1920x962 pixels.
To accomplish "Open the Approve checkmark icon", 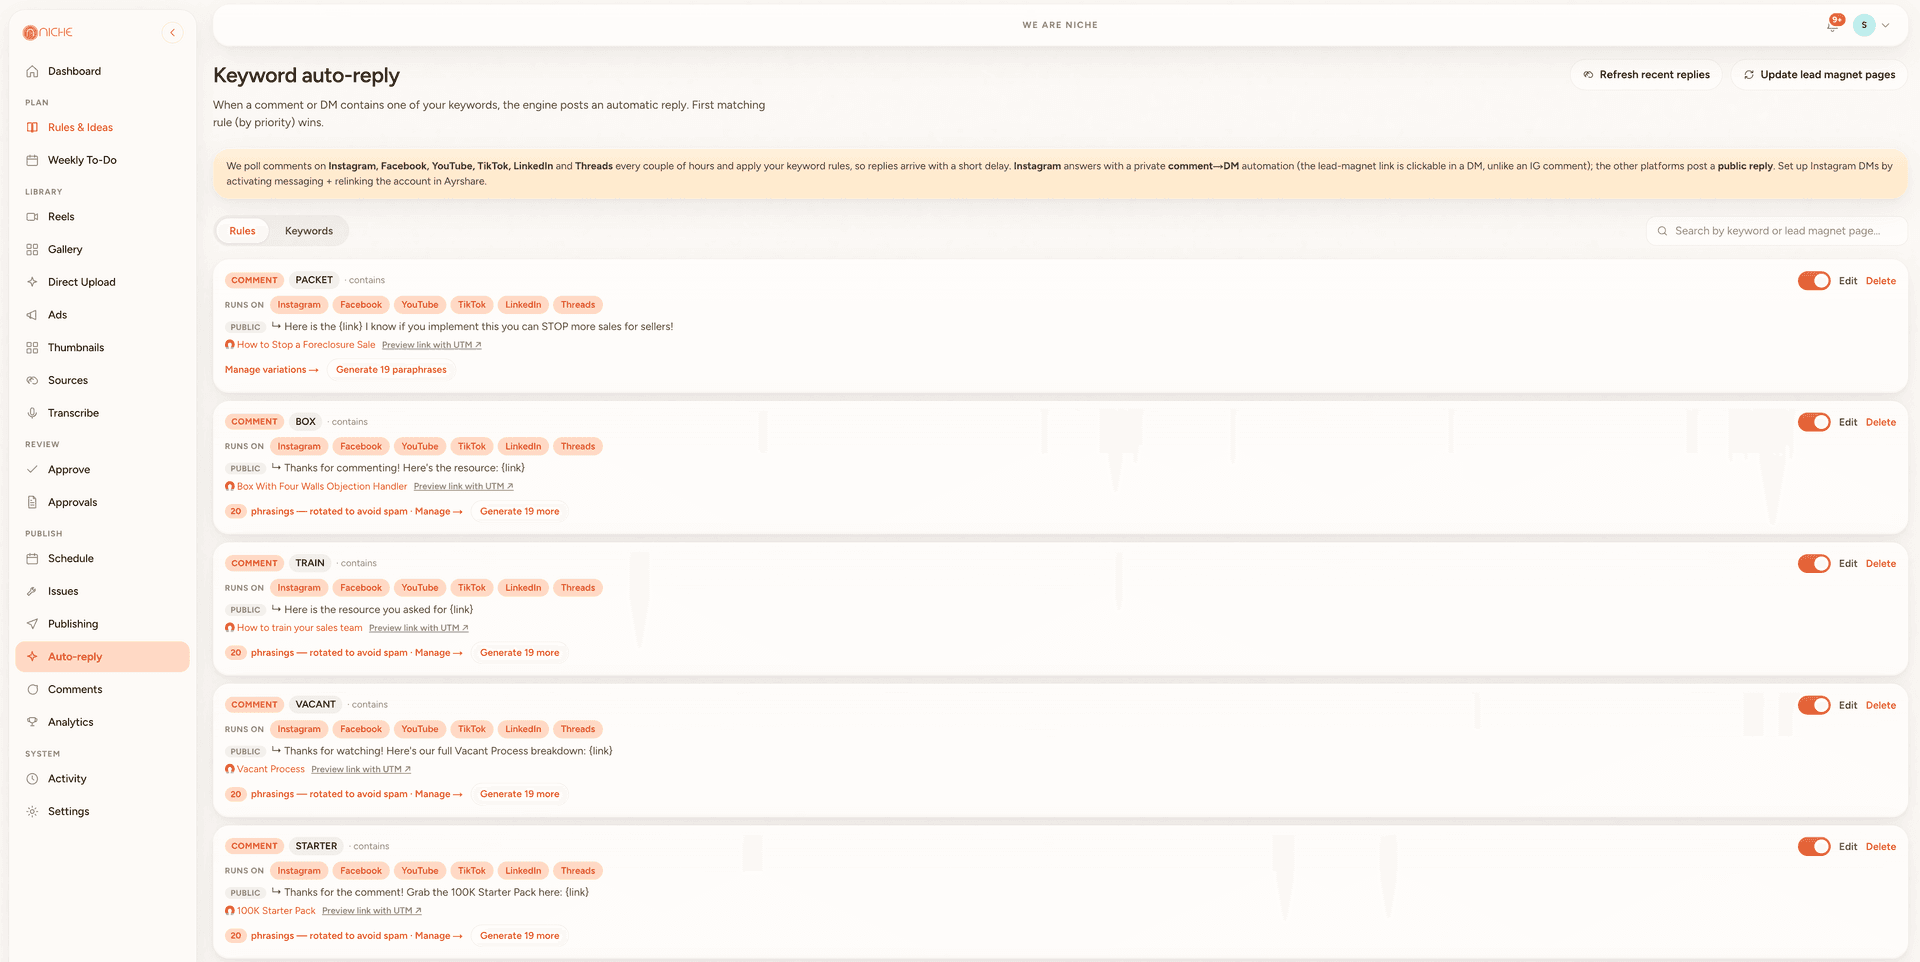I will 32,469.
